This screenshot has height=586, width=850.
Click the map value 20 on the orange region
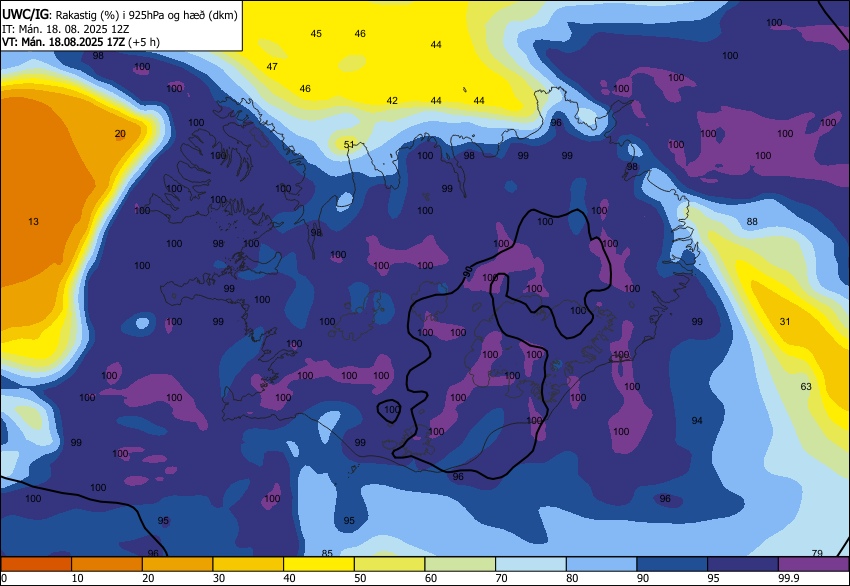tap(120, 133)
